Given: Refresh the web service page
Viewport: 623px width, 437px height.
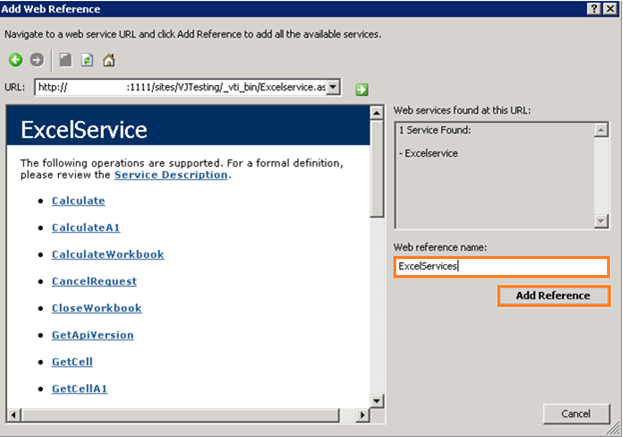Looking at the screenshot, I should (x=87, y=61).
